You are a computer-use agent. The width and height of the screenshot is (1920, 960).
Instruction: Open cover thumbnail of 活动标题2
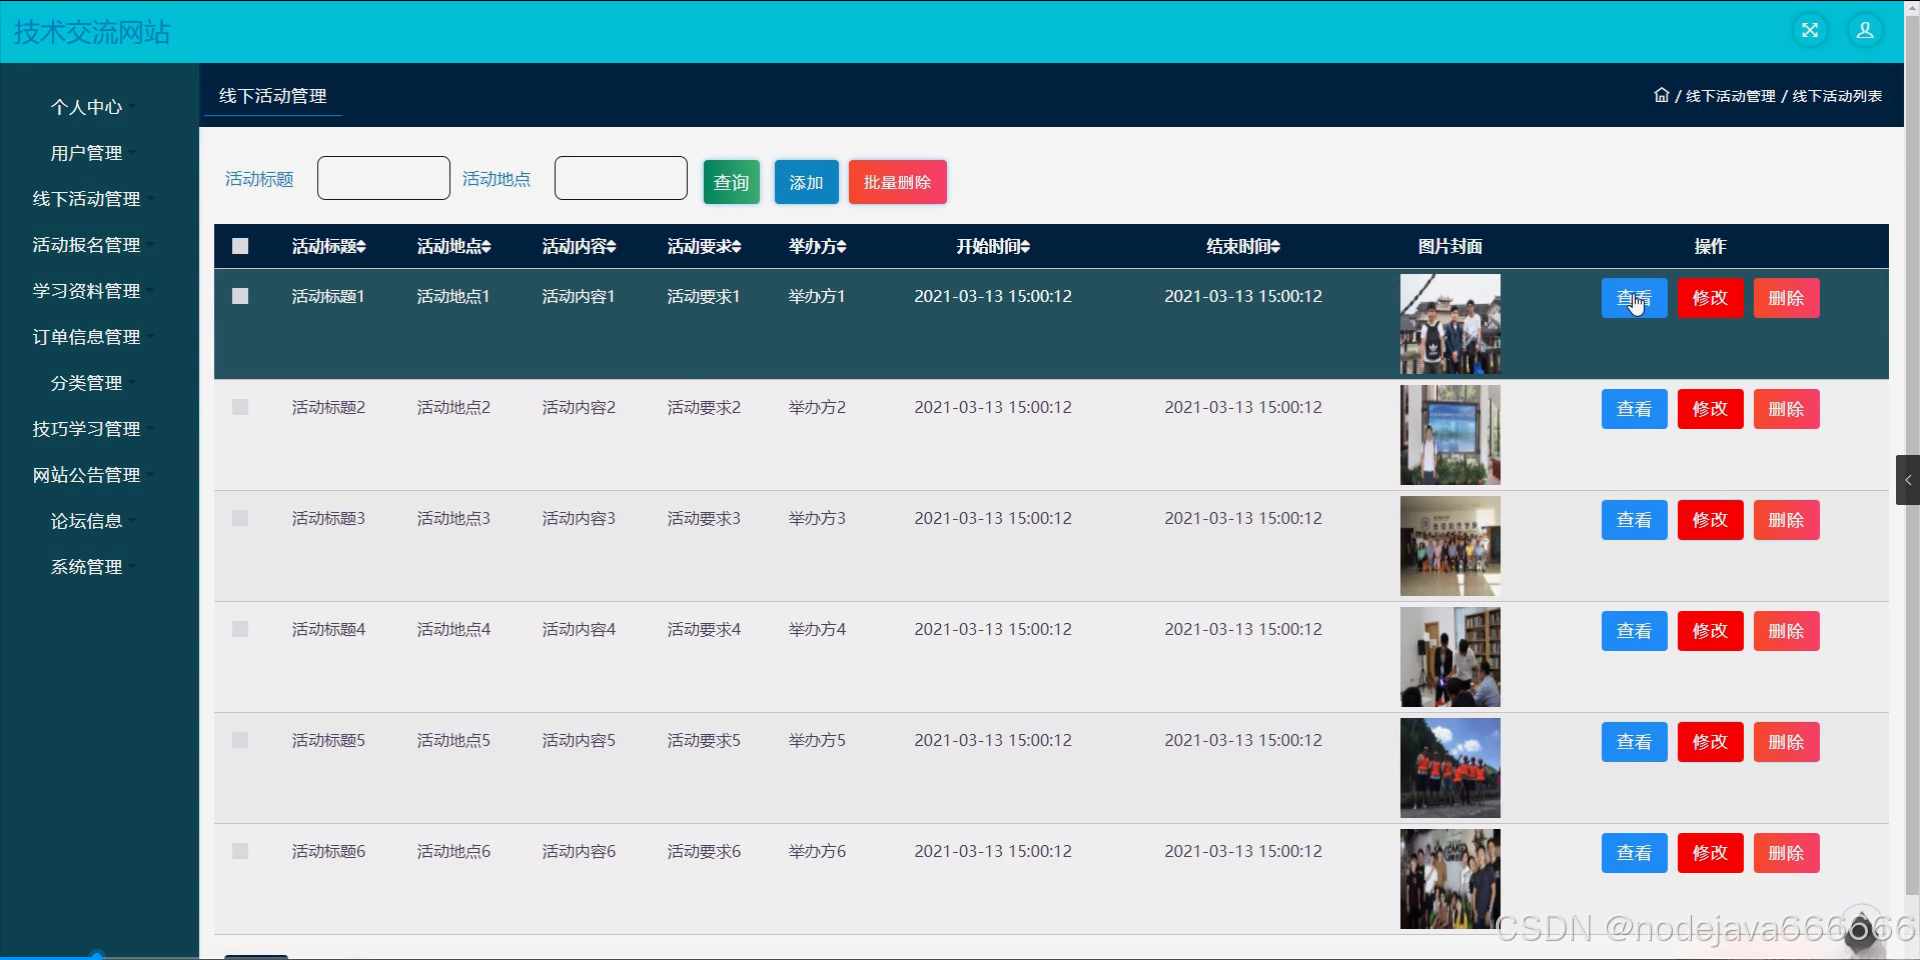(1450, 435)
